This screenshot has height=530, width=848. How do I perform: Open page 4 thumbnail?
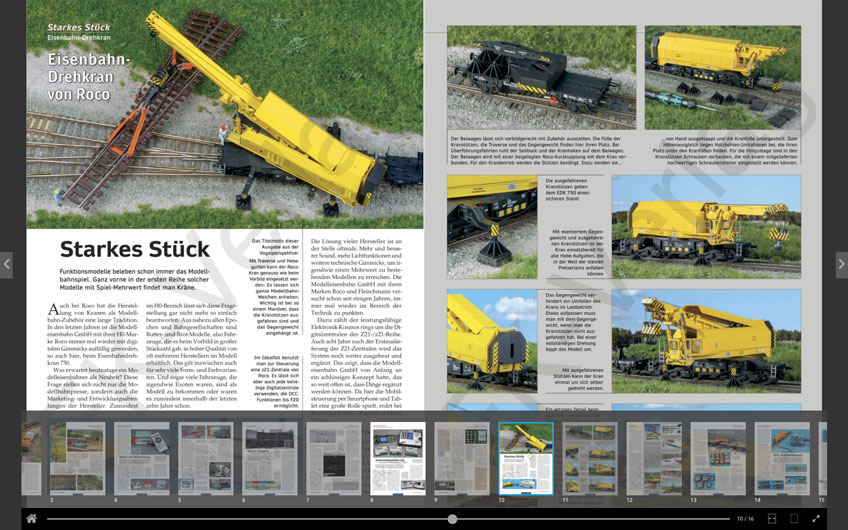(142, 459)
